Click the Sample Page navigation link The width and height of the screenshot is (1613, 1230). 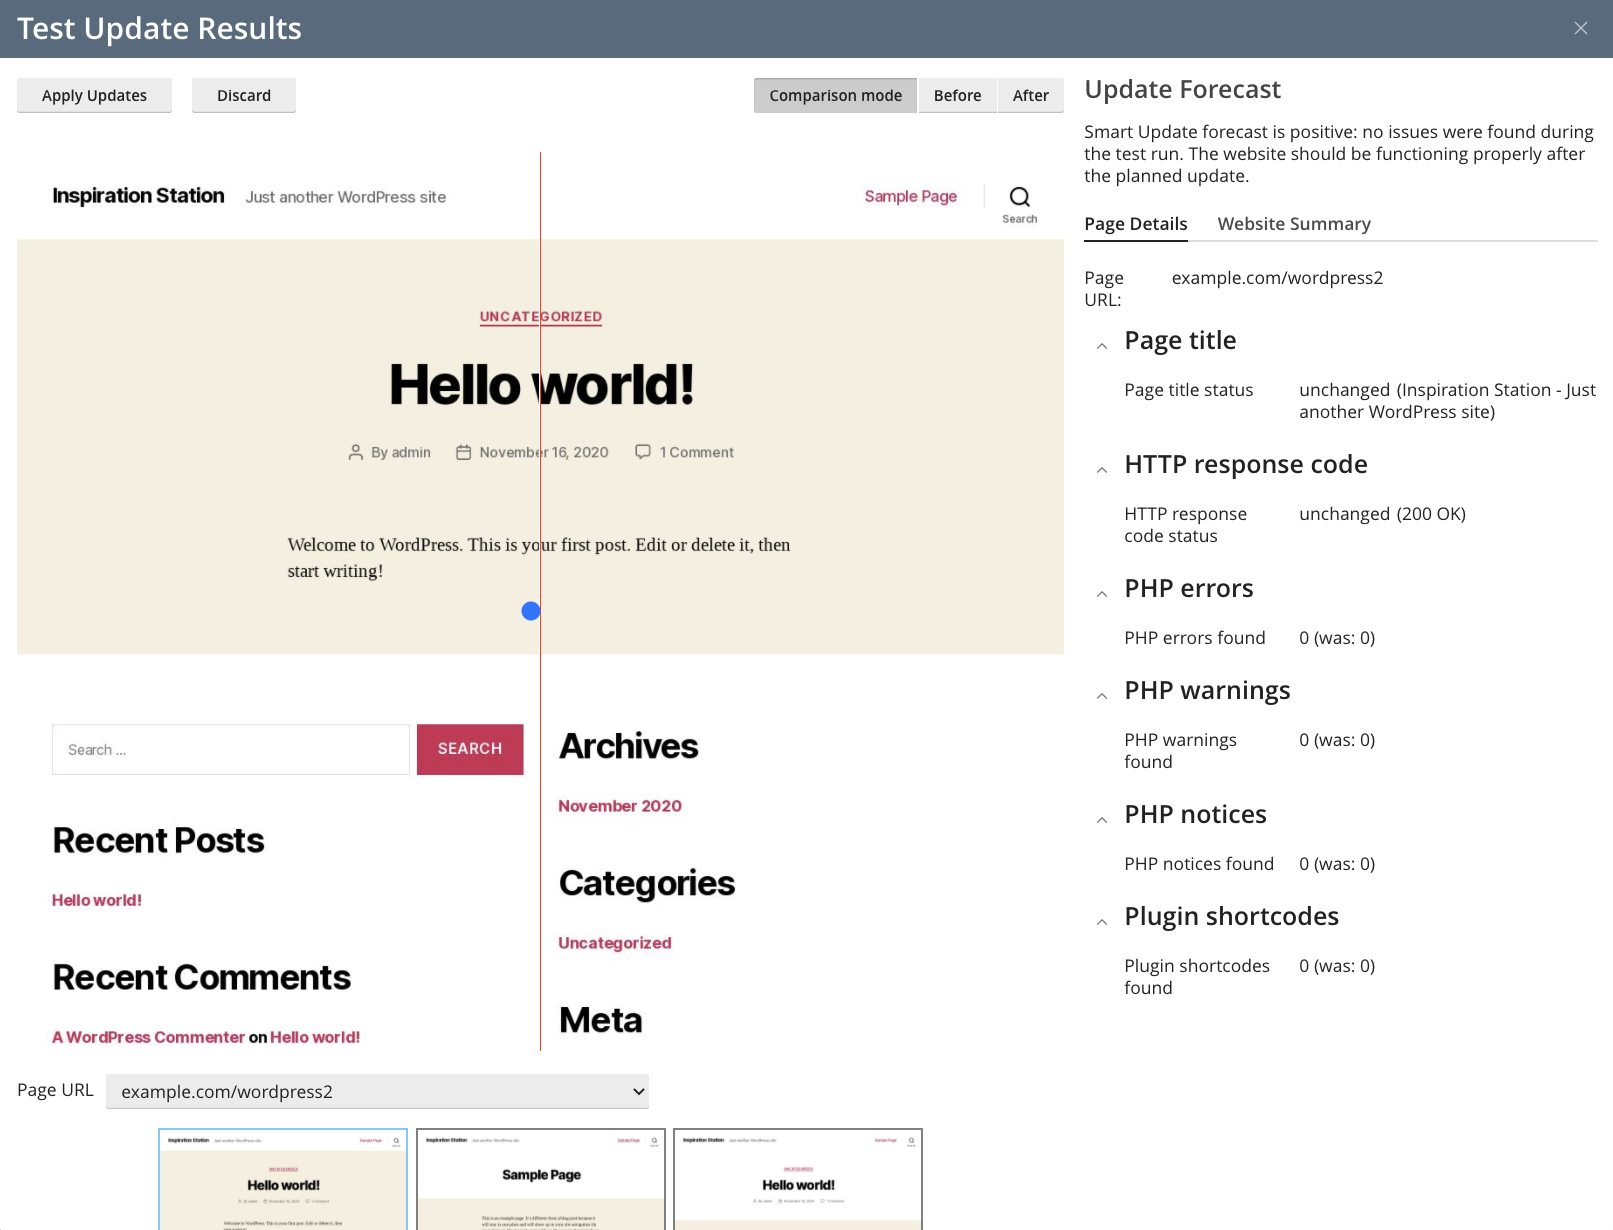[910, 197]
